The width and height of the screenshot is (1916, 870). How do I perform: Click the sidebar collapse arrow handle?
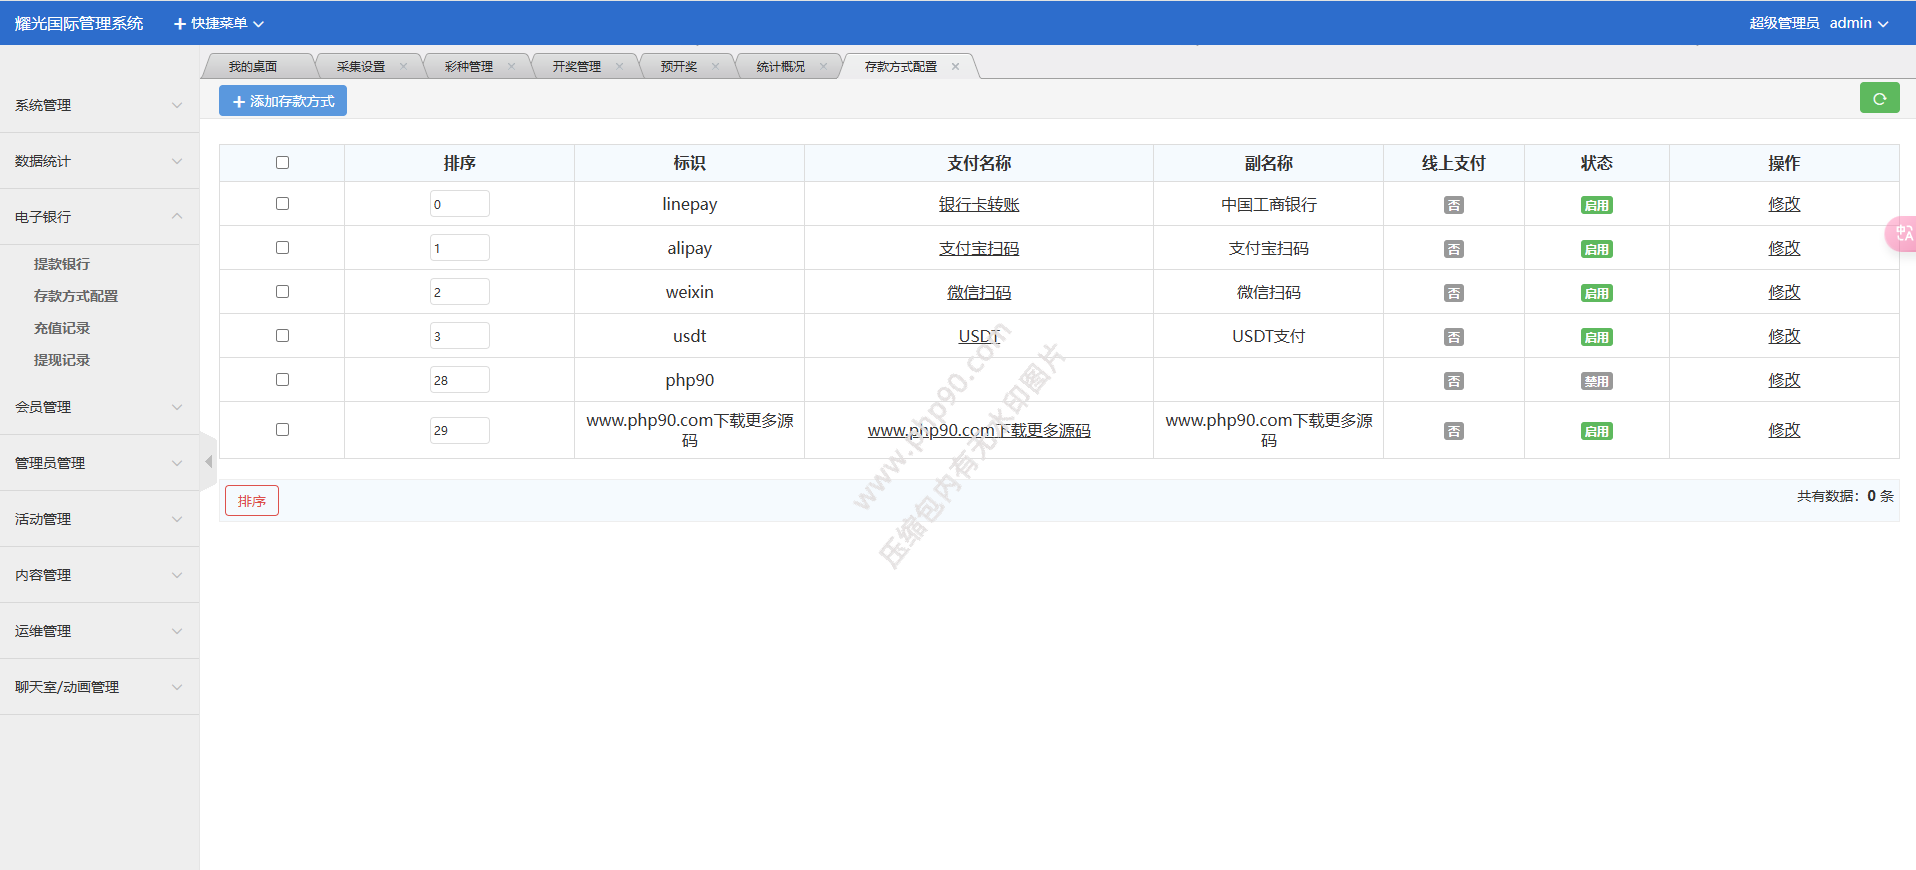[x=208, y=462]
